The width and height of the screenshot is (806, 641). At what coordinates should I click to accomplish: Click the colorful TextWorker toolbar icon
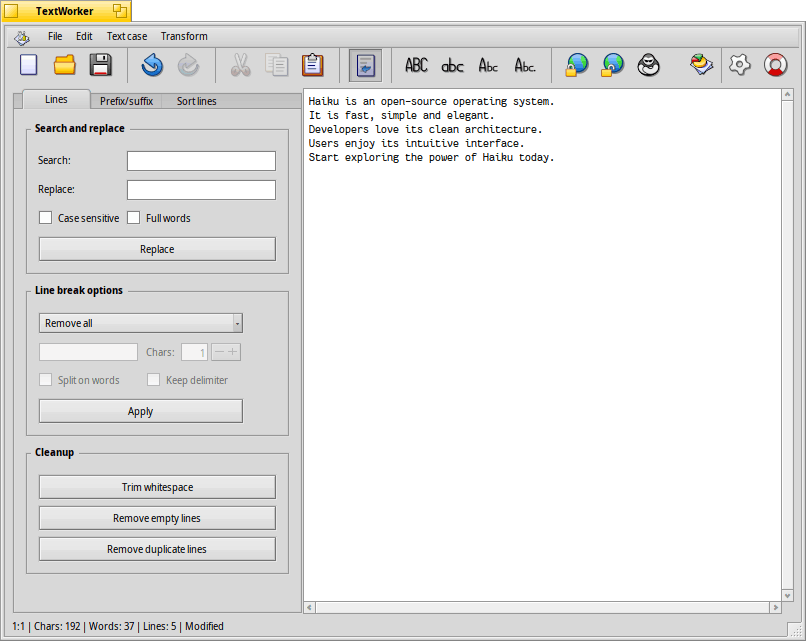point(701,65)
